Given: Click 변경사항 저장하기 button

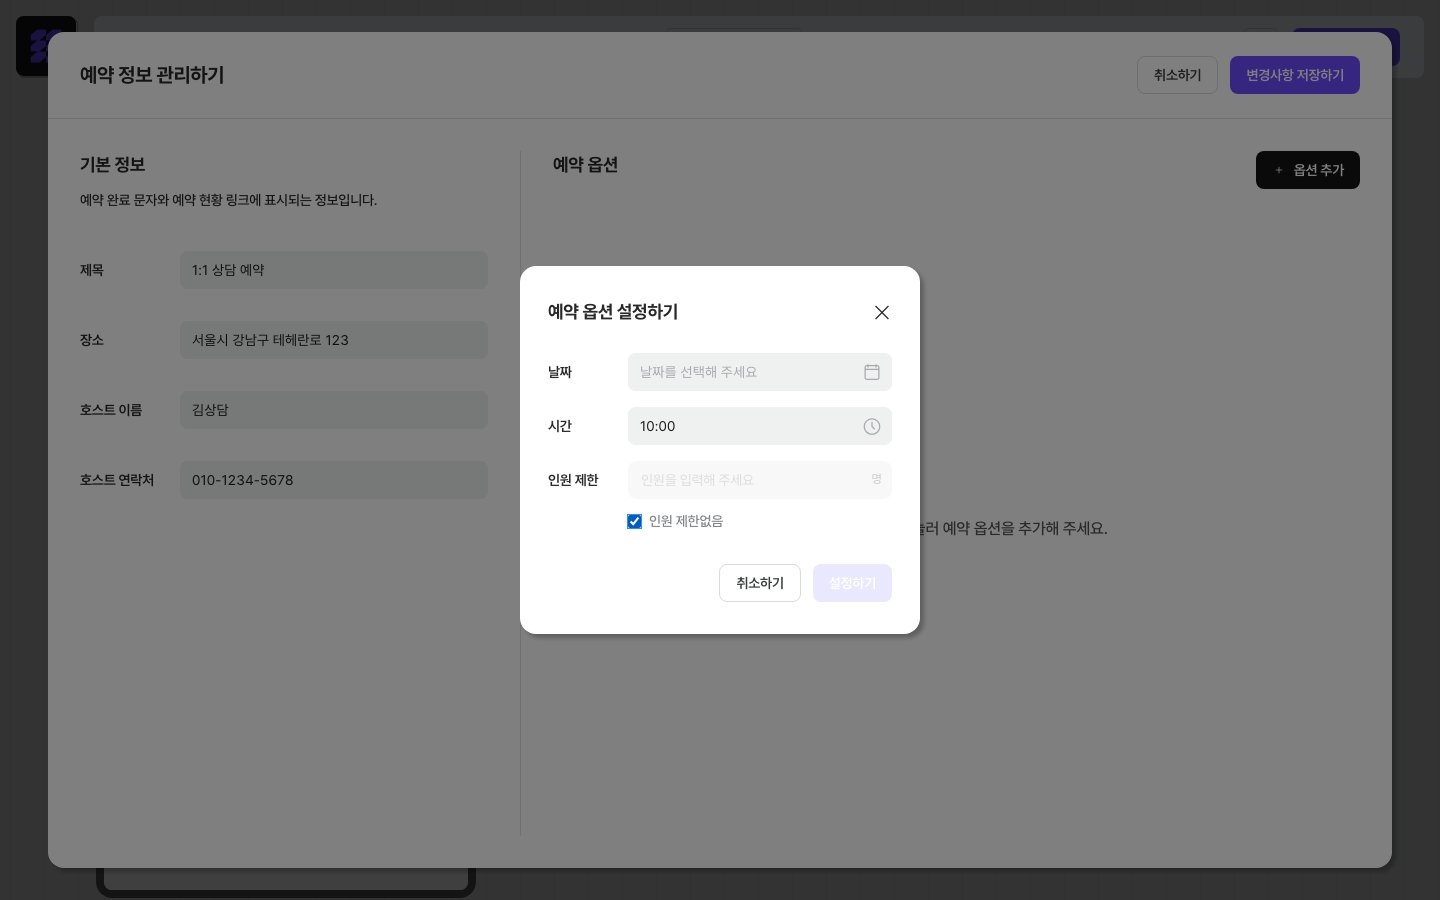Looking at the screenshot, I should point(1295,75).
